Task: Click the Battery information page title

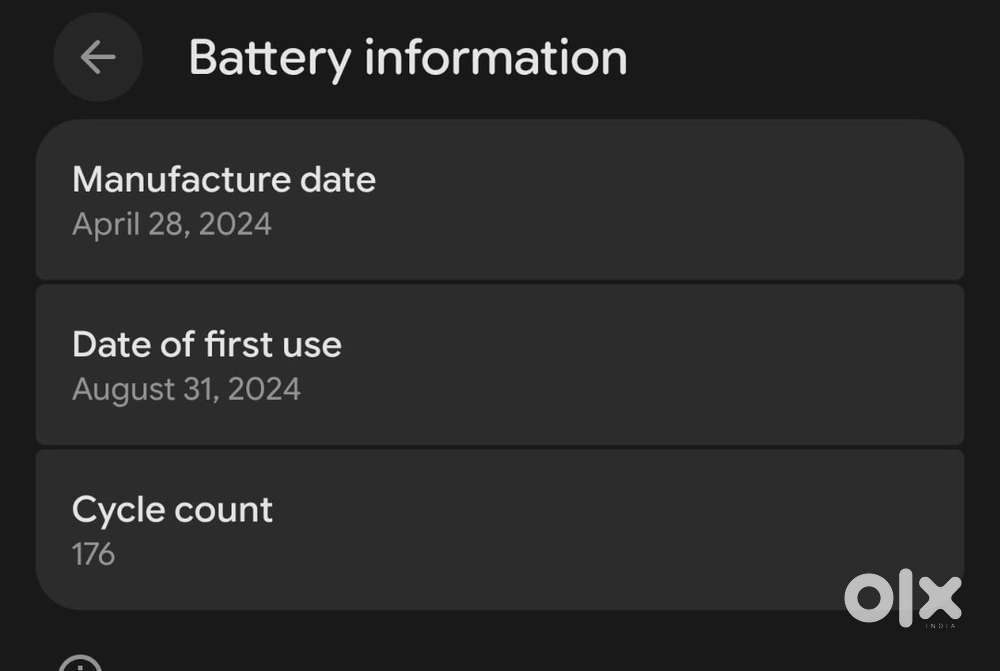Action: point(407,57)
